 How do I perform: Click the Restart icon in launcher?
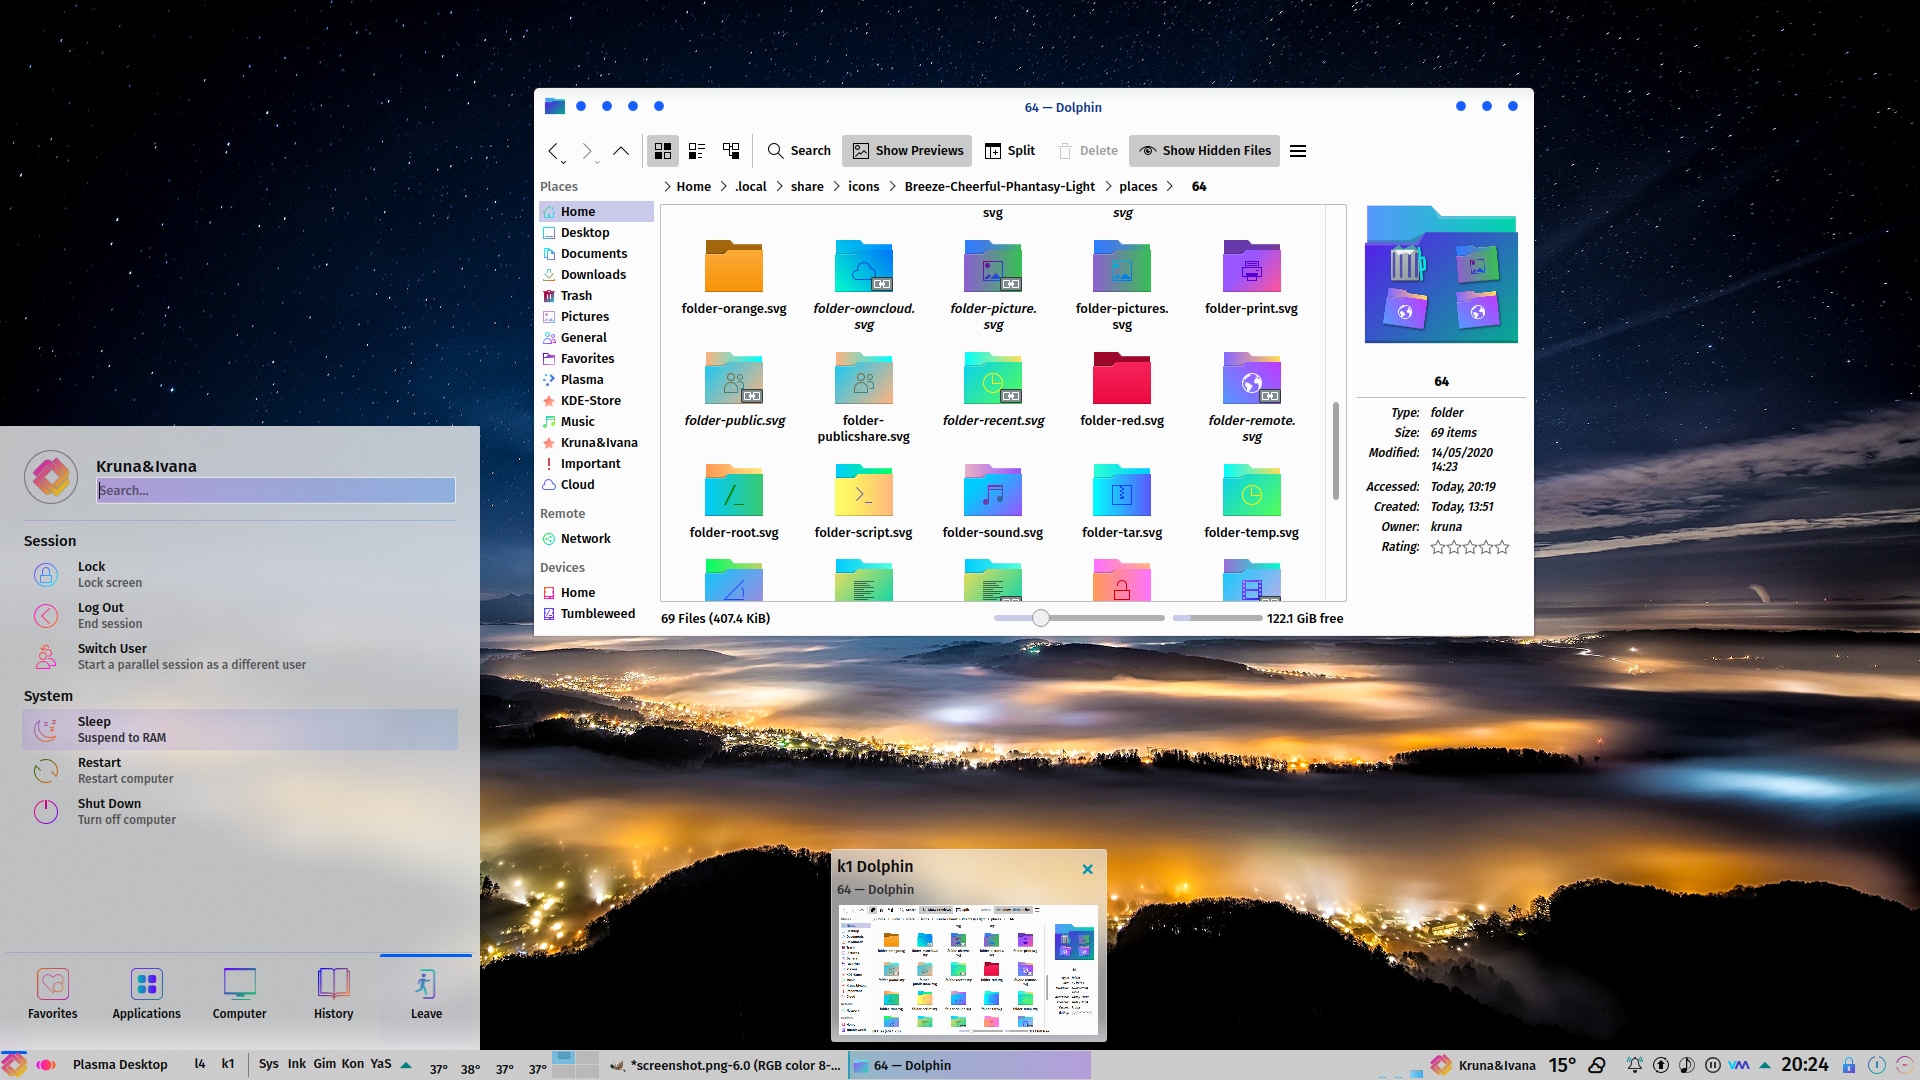pos(46,771)
